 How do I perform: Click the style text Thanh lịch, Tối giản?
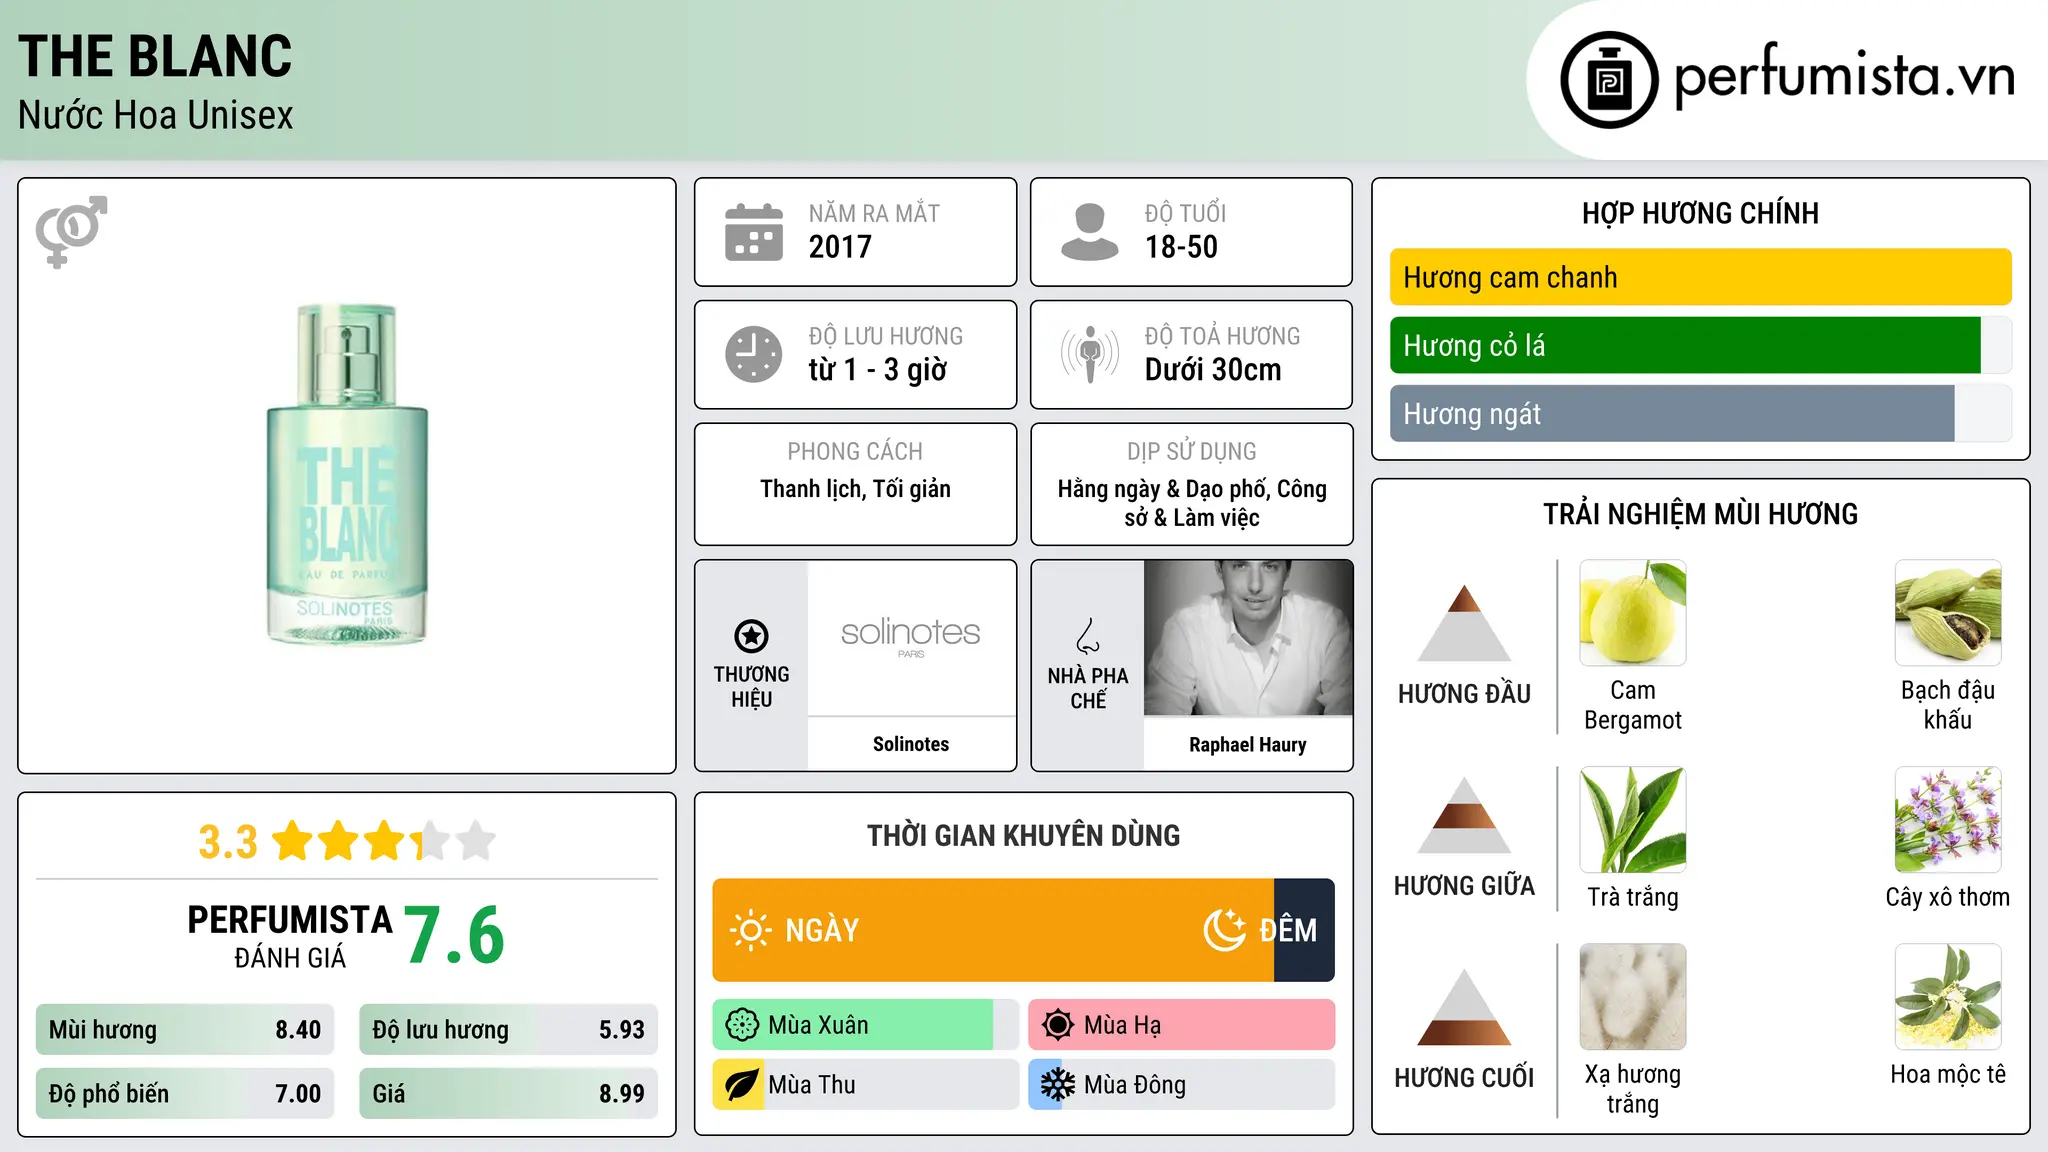[x=855, y=489]
